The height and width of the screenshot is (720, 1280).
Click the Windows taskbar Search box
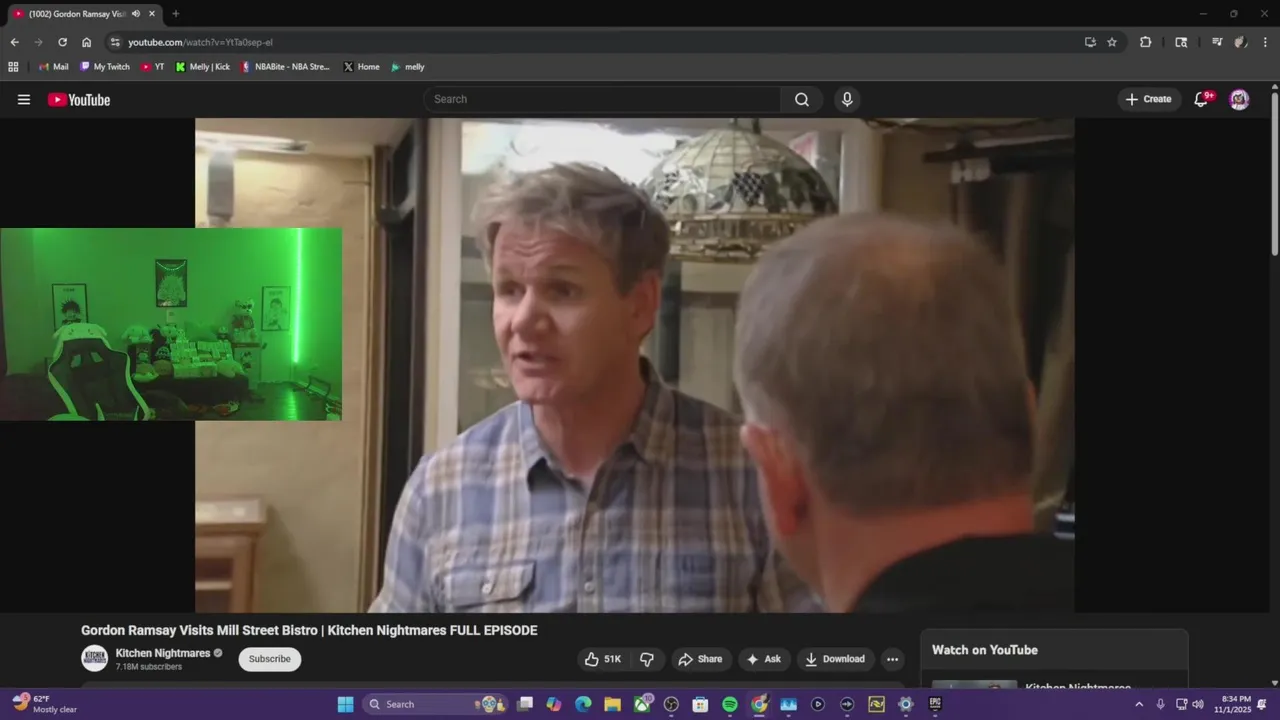[436, 704]
